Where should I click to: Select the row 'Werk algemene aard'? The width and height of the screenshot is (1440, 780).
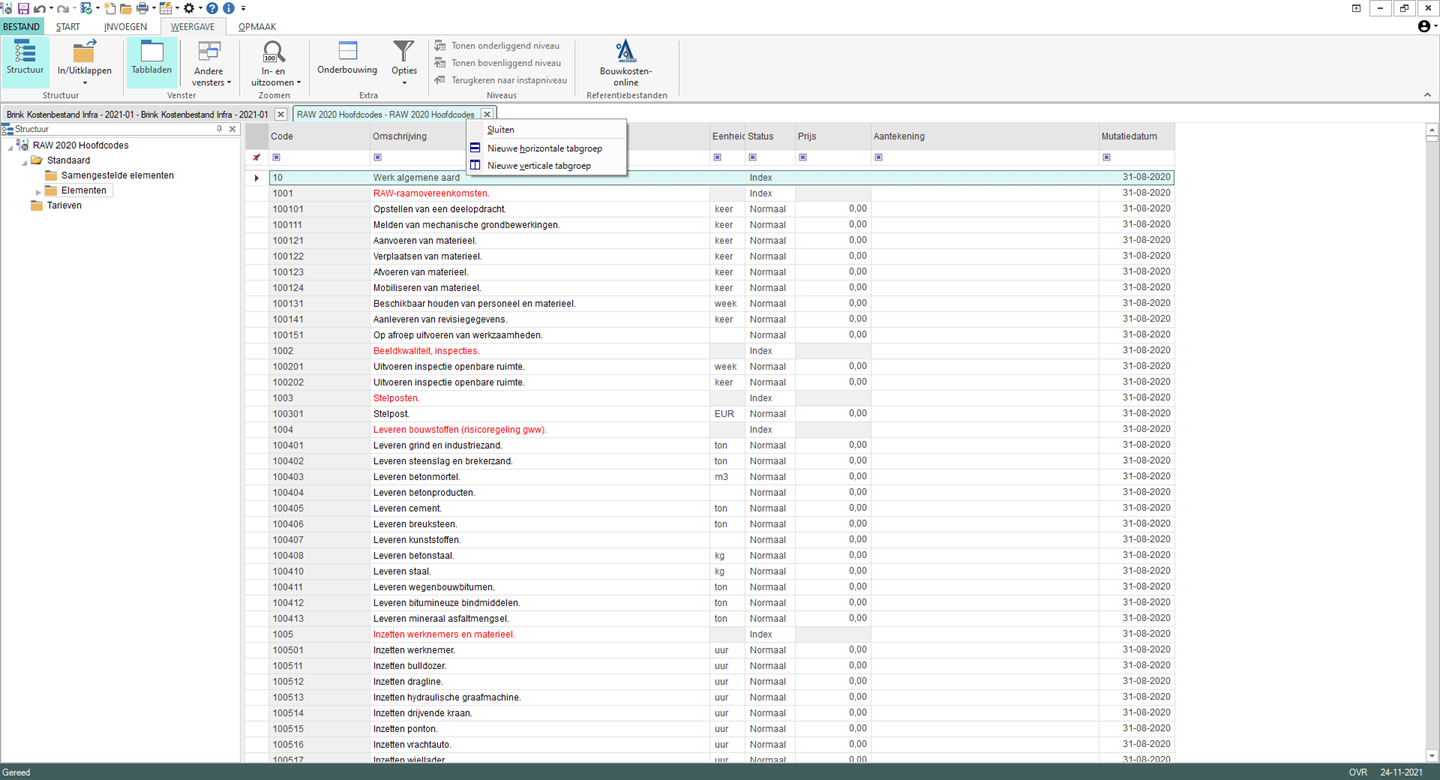tap(709, 177)
